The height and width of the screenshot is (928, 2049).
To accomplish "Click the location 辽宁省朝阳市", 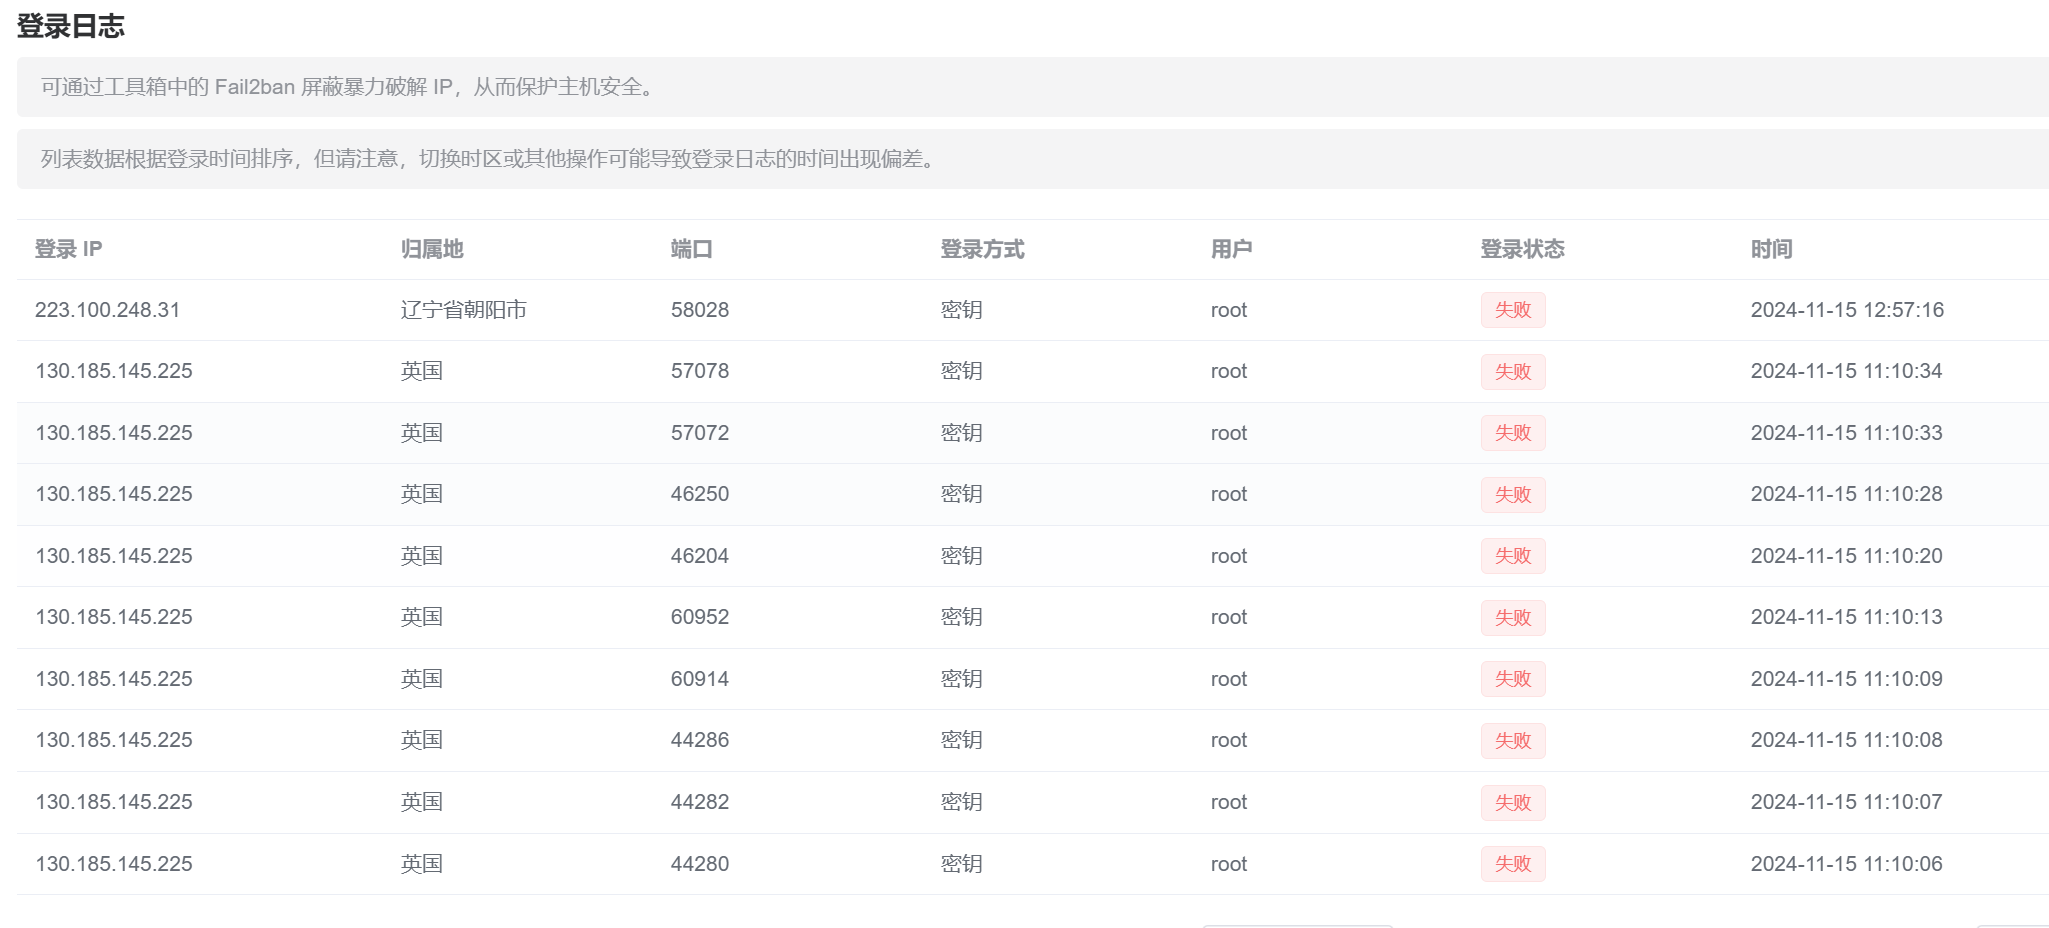I will [464, 310].
